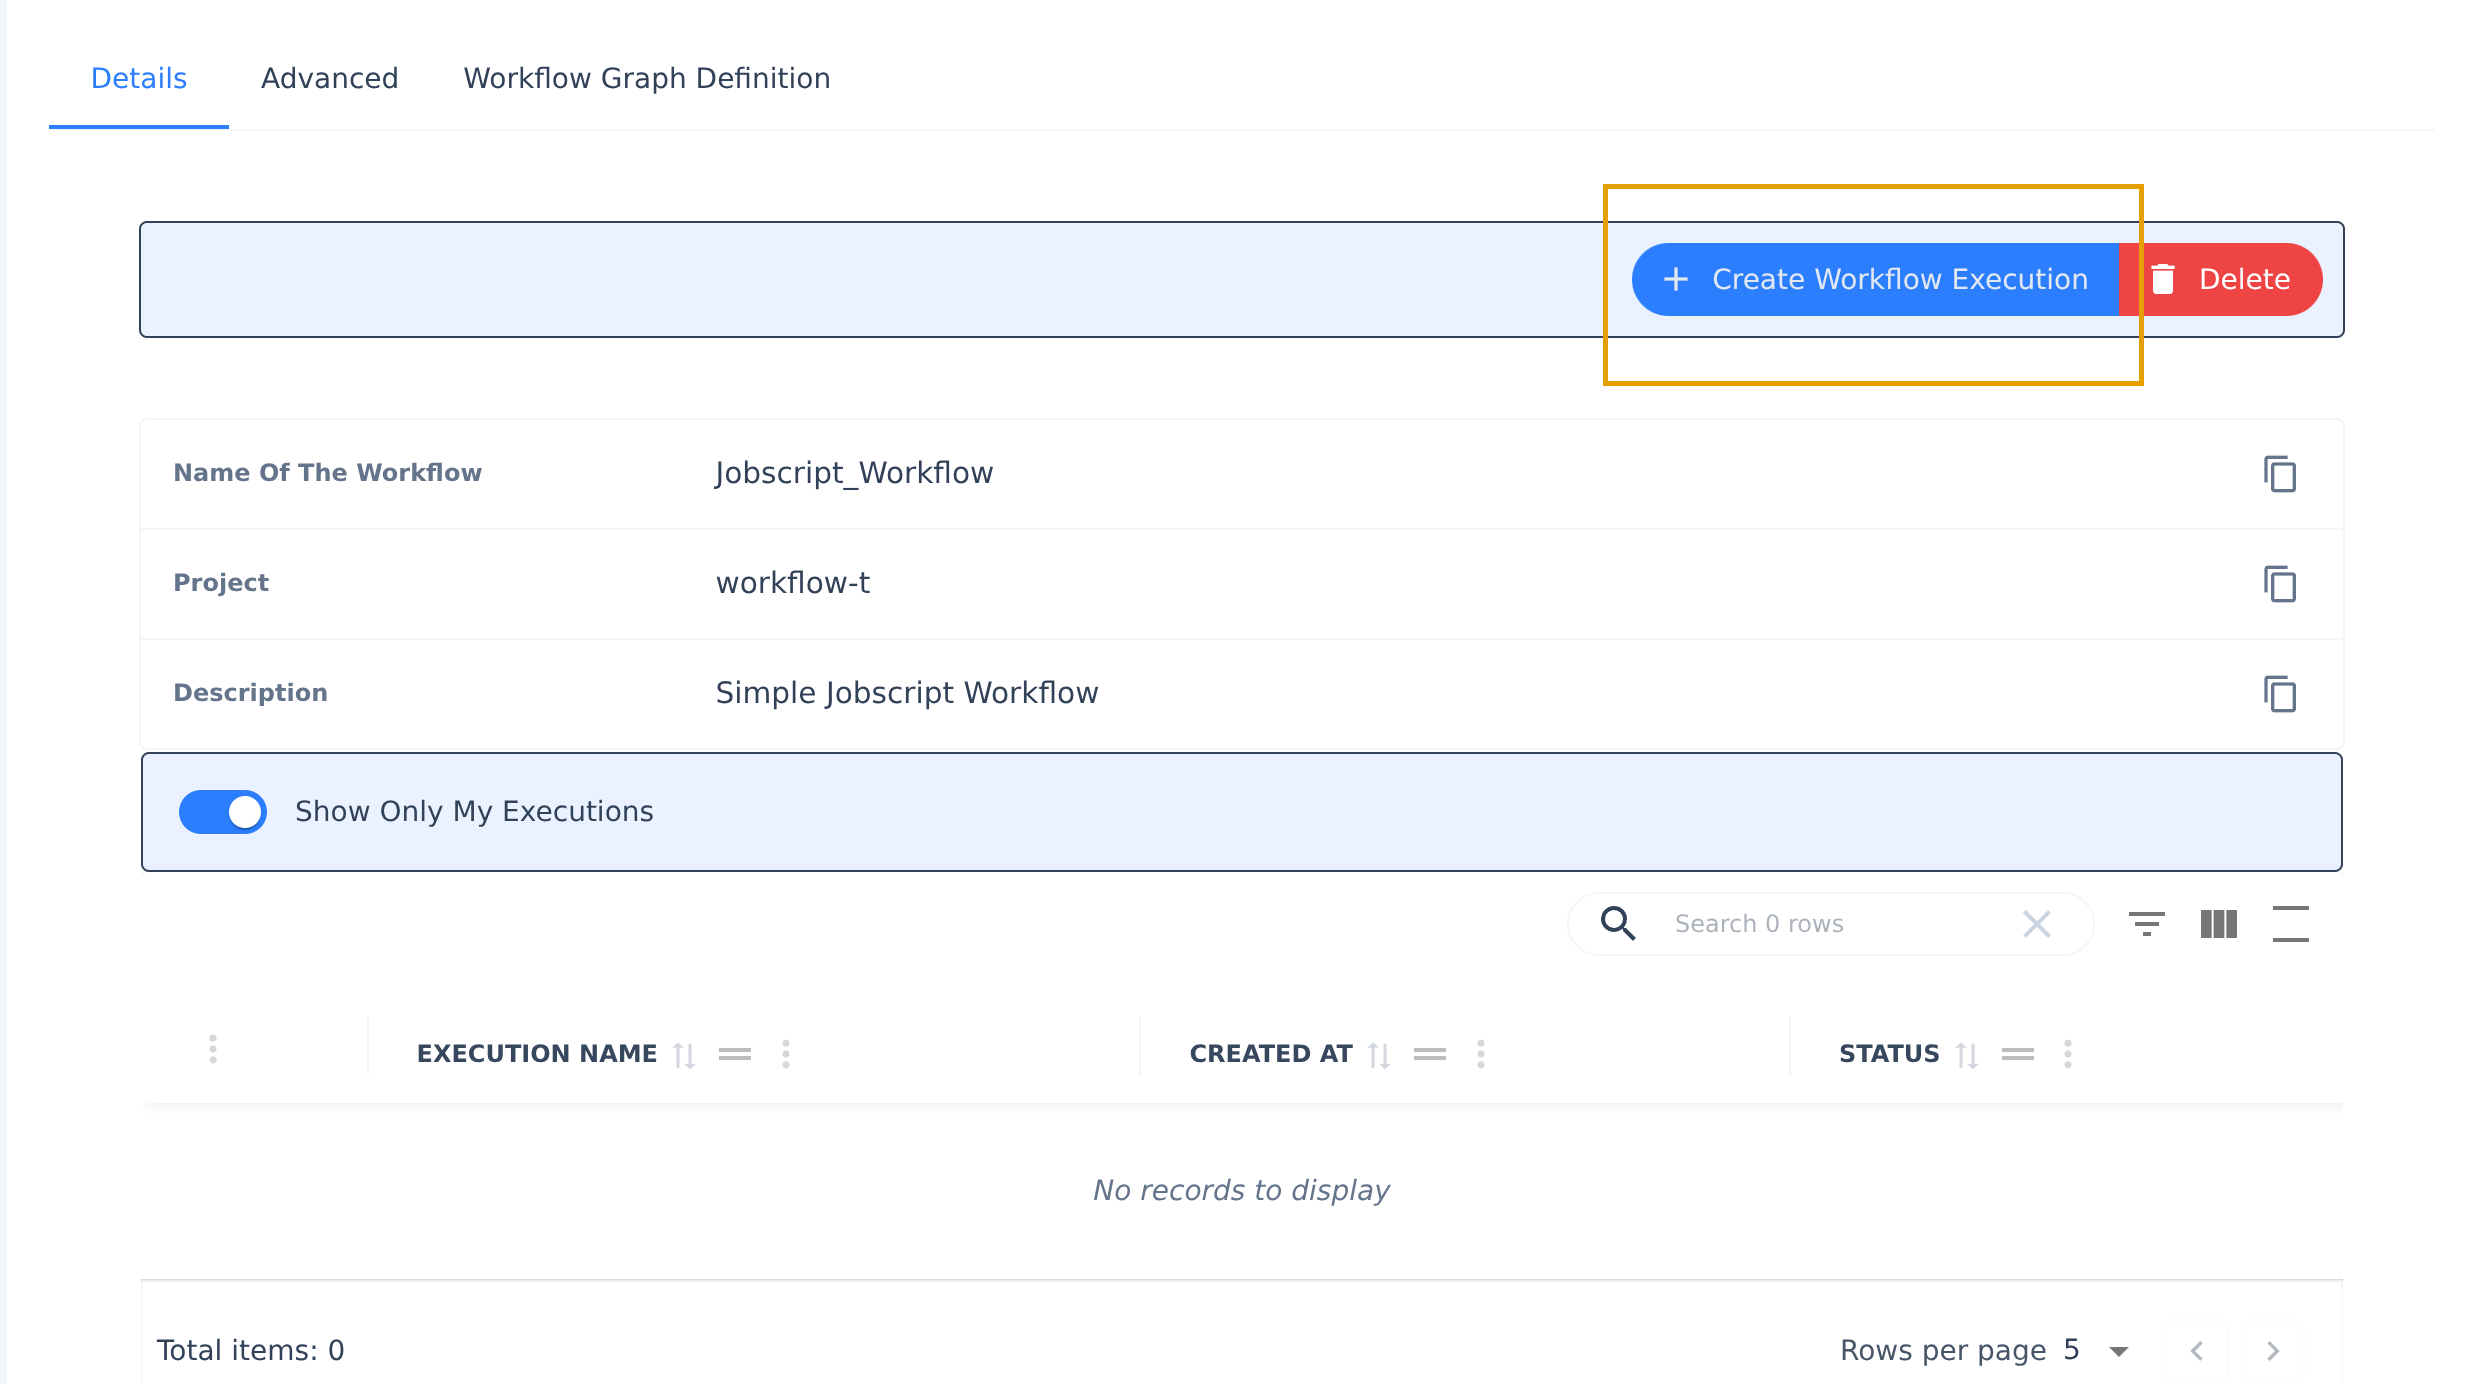
Task: Open the table filter icon
Action: coord(2146,924)
